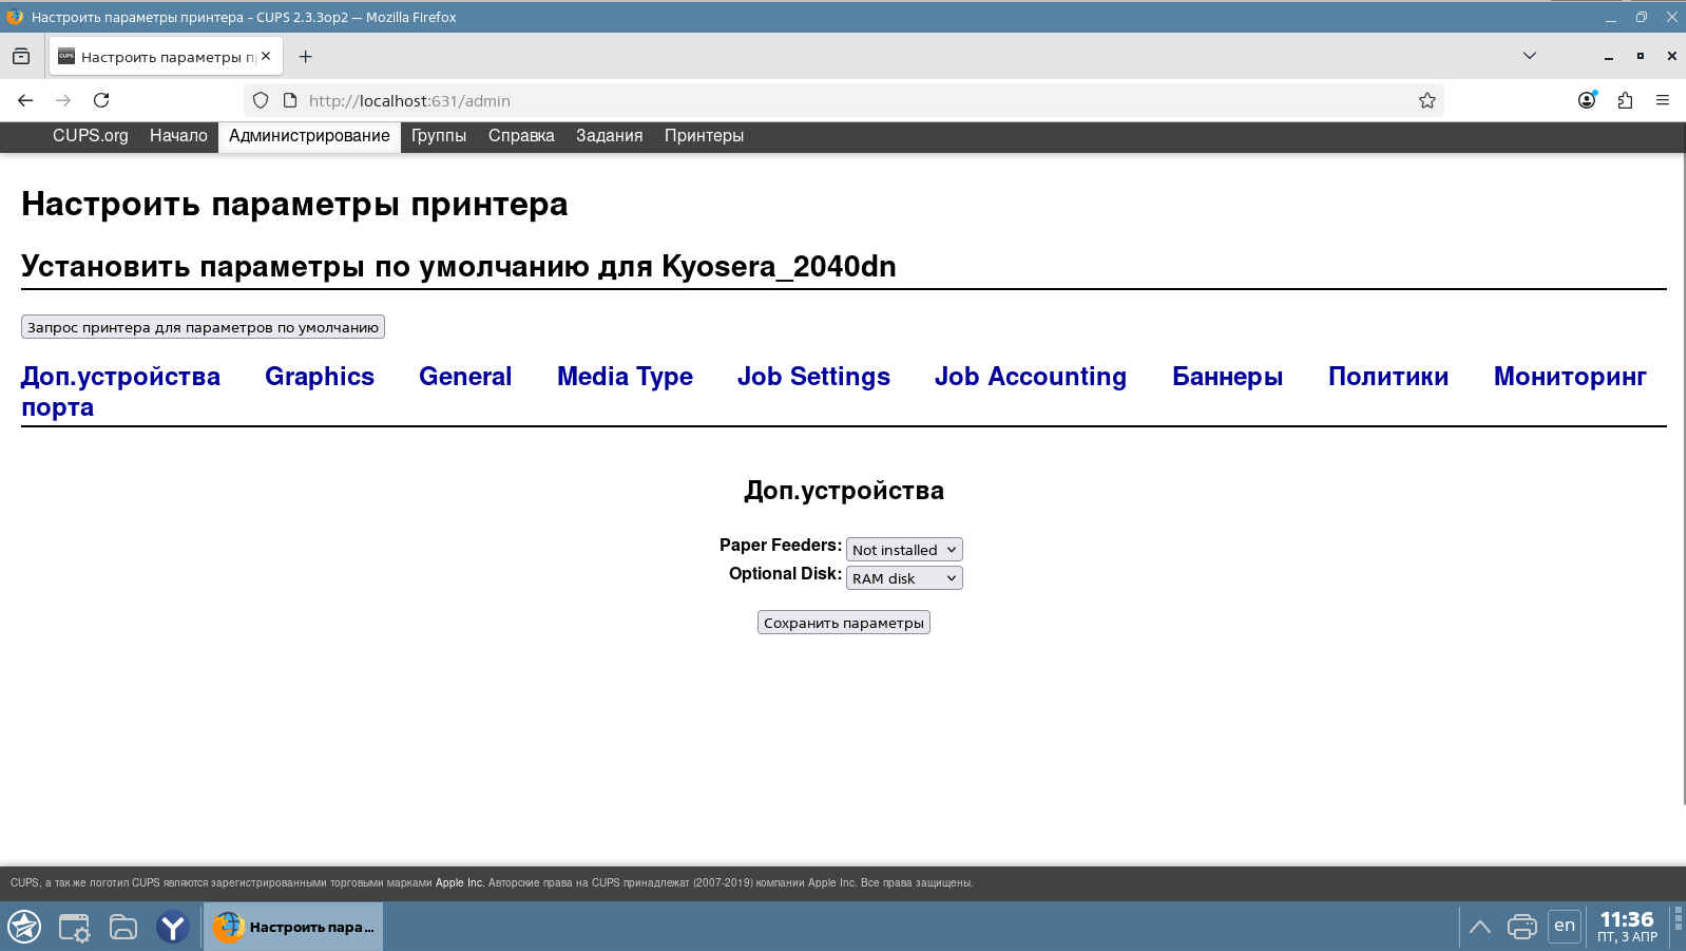Click the URL address bar field
Viewport: 1686px width, 951px height.
850,100
